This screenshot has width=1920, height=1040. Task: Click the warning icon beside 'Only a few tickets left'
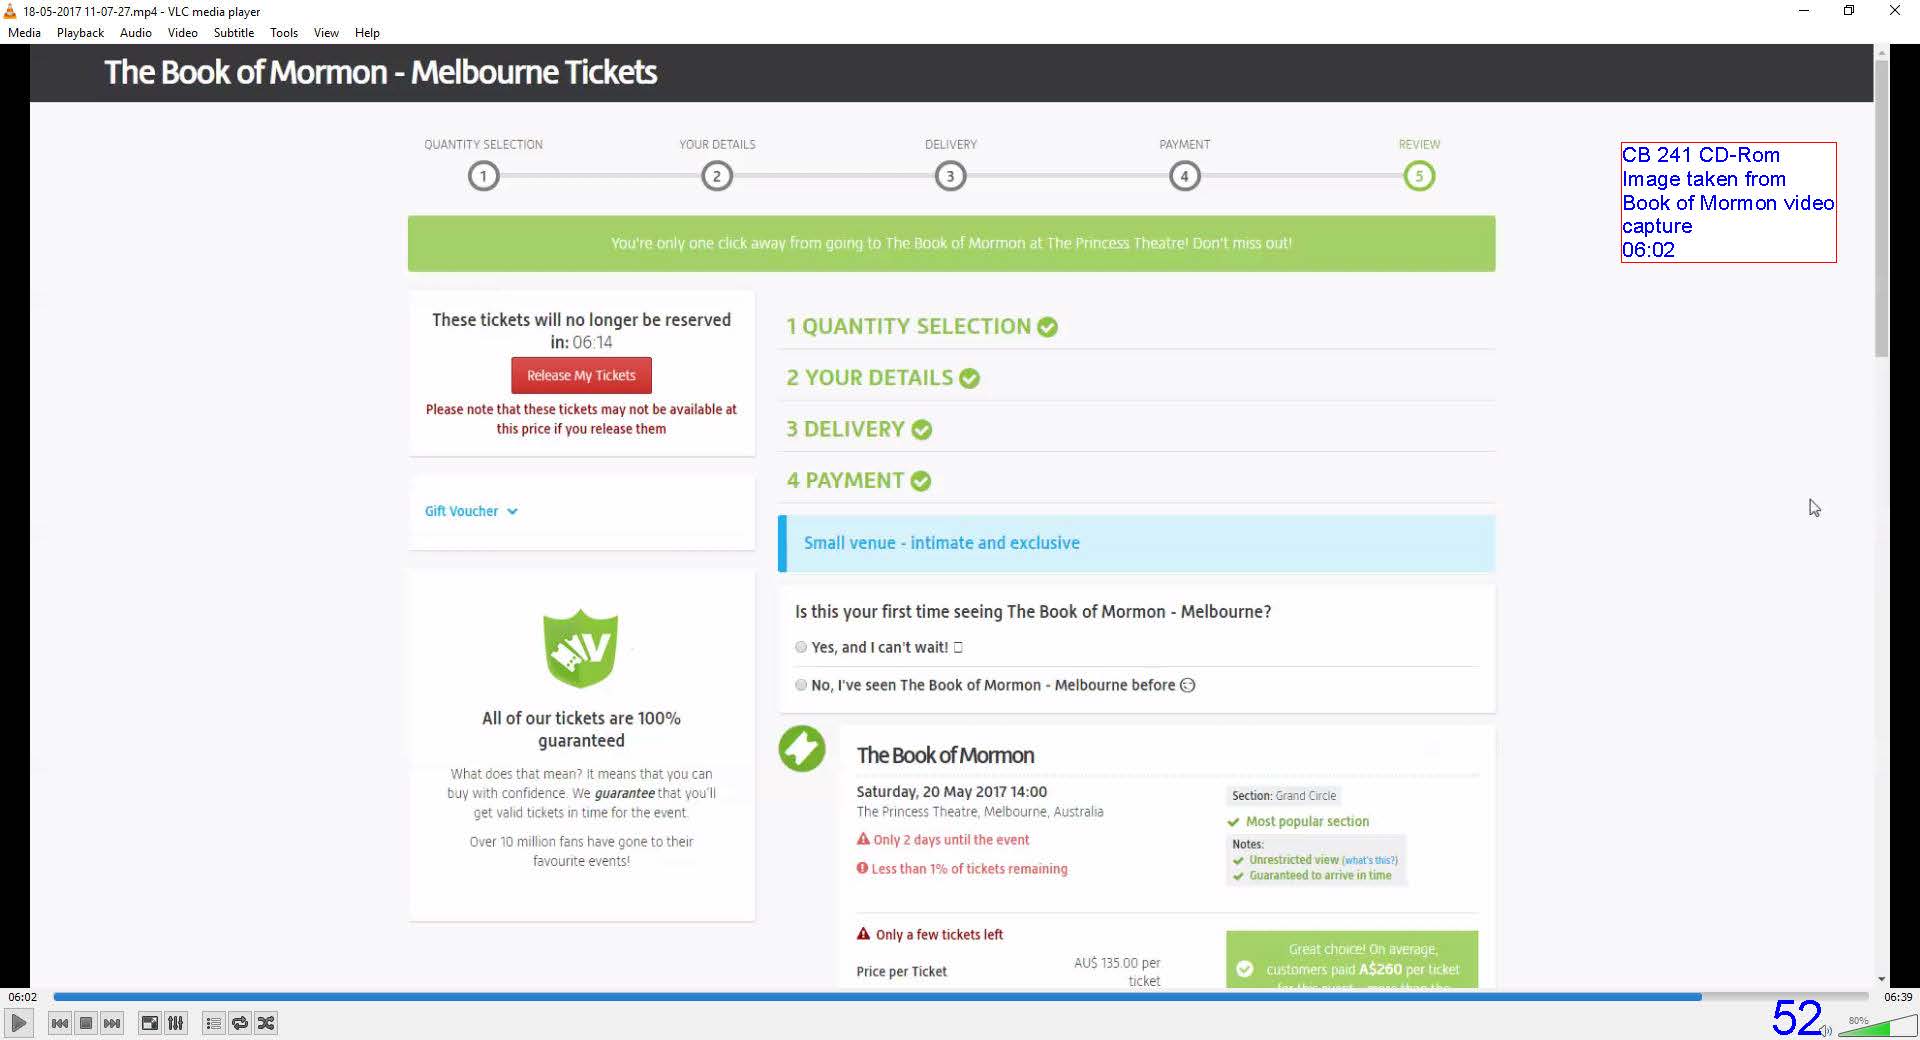(x=863, y=933)
